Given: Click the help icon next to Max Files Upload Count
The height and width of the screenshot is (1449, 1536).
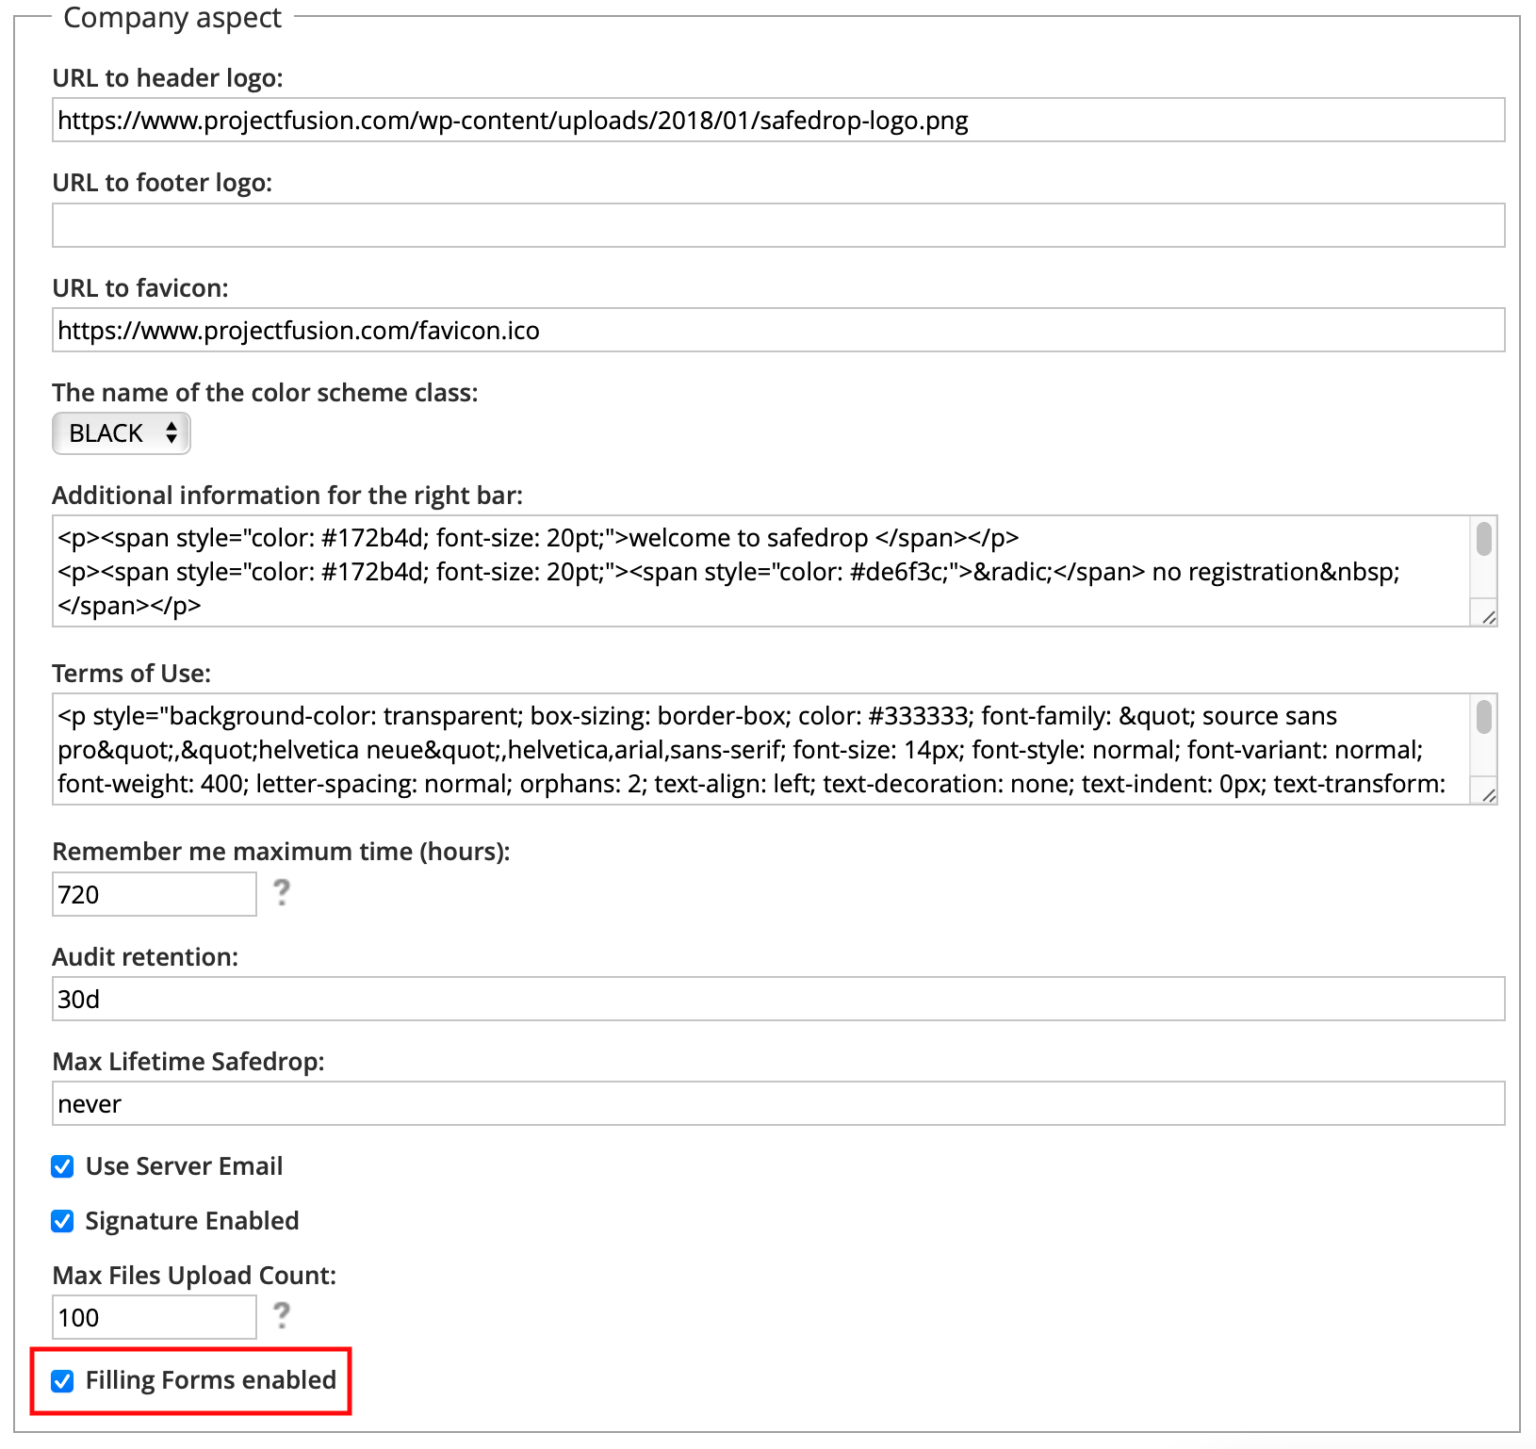Looking at the screenshot, I should [x=283, y=1317].
